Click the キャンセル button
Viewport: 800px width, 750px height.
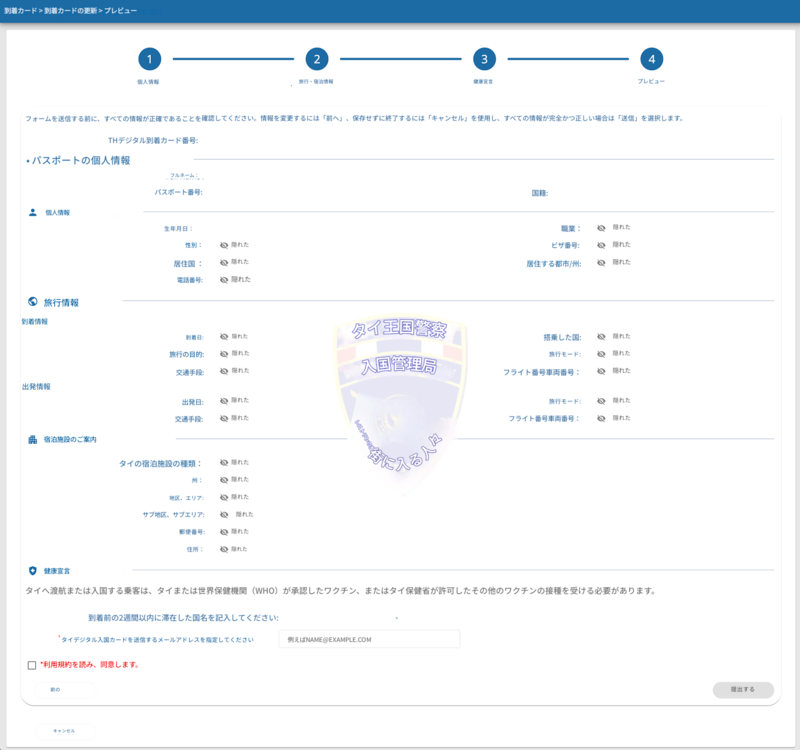(65, 731)
